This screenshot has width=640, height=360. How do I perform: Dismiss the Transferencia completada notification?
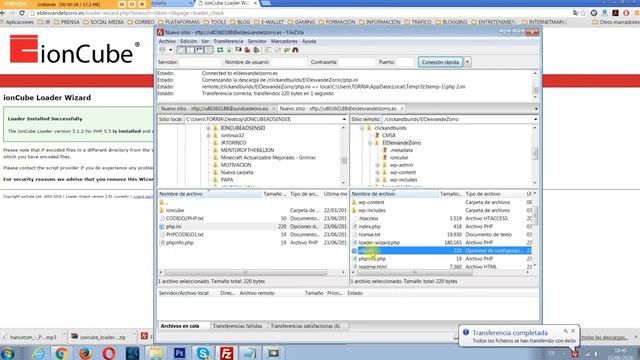(573, 331)
